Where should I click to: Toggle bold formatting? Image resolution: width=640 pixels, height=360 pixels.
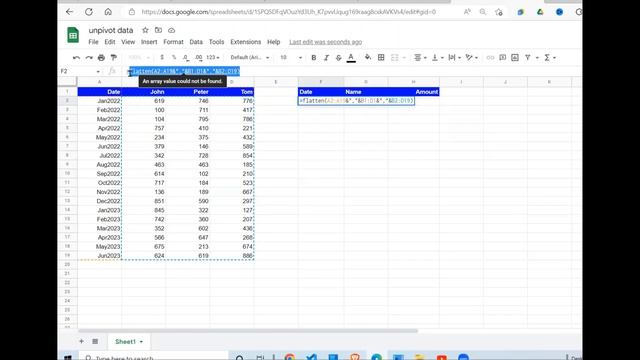pyautogui.click(x=313, y=58)
